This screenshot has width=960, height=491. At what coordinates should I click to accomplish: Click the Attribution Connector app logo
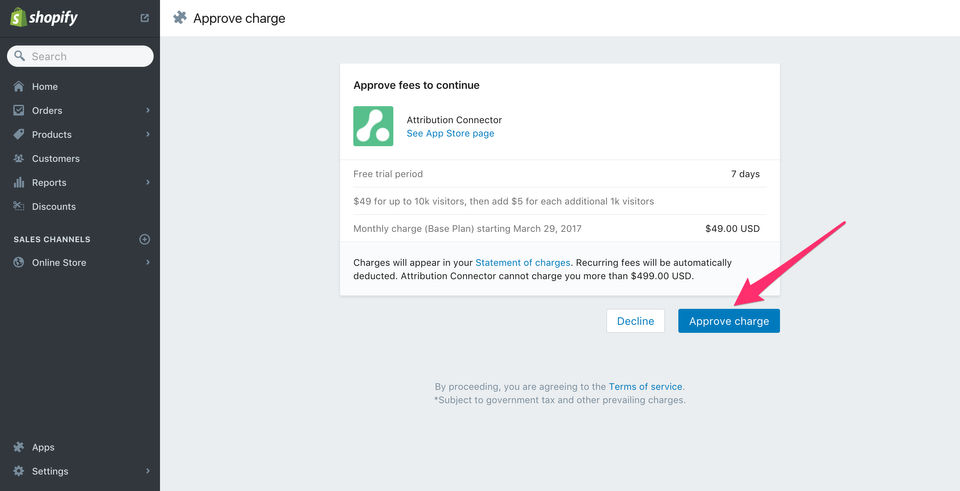pyautogui.click(x=373, y=126)
